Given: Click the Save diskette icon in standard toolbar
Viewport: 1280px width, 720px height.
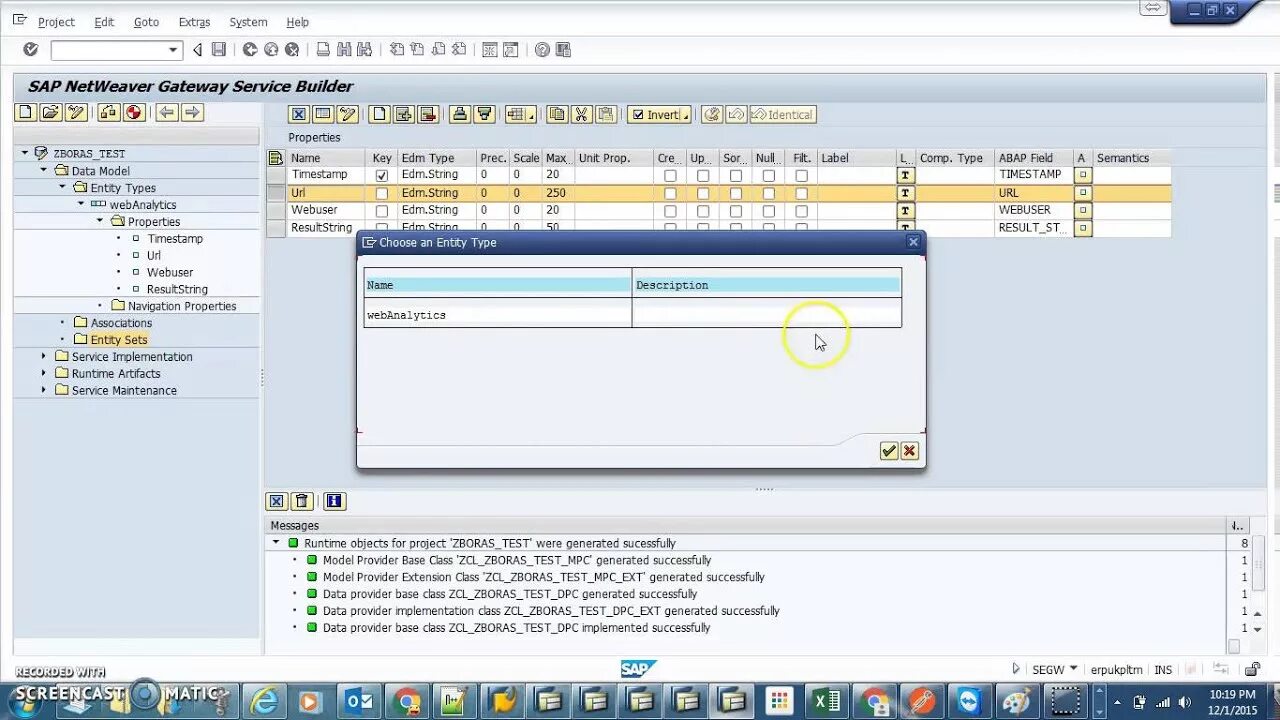Looking at the screenshot, I should coord(218,49).
